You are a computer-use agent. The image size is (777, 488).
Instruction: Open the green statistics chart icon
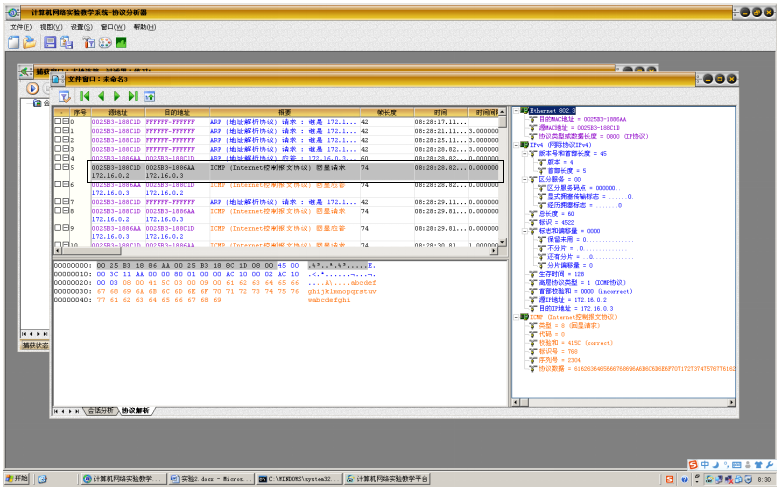tap(121, 43)
